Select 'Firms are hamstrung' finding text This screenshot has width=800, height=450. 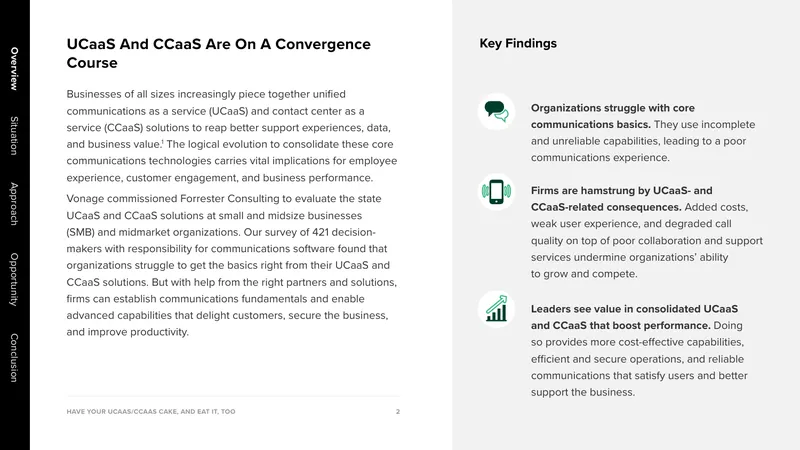click(646, 232)
